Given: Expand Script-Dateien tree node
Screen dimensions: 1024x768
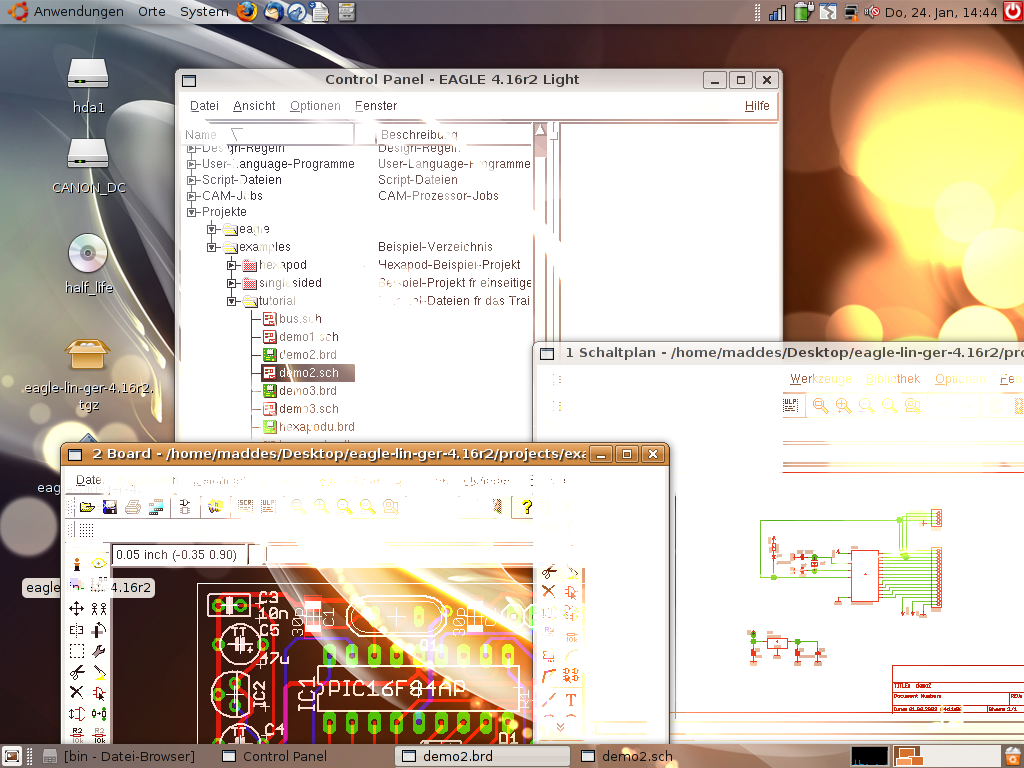Looking at the screenshot, I should pyautogui.click(x=192, y=180).
